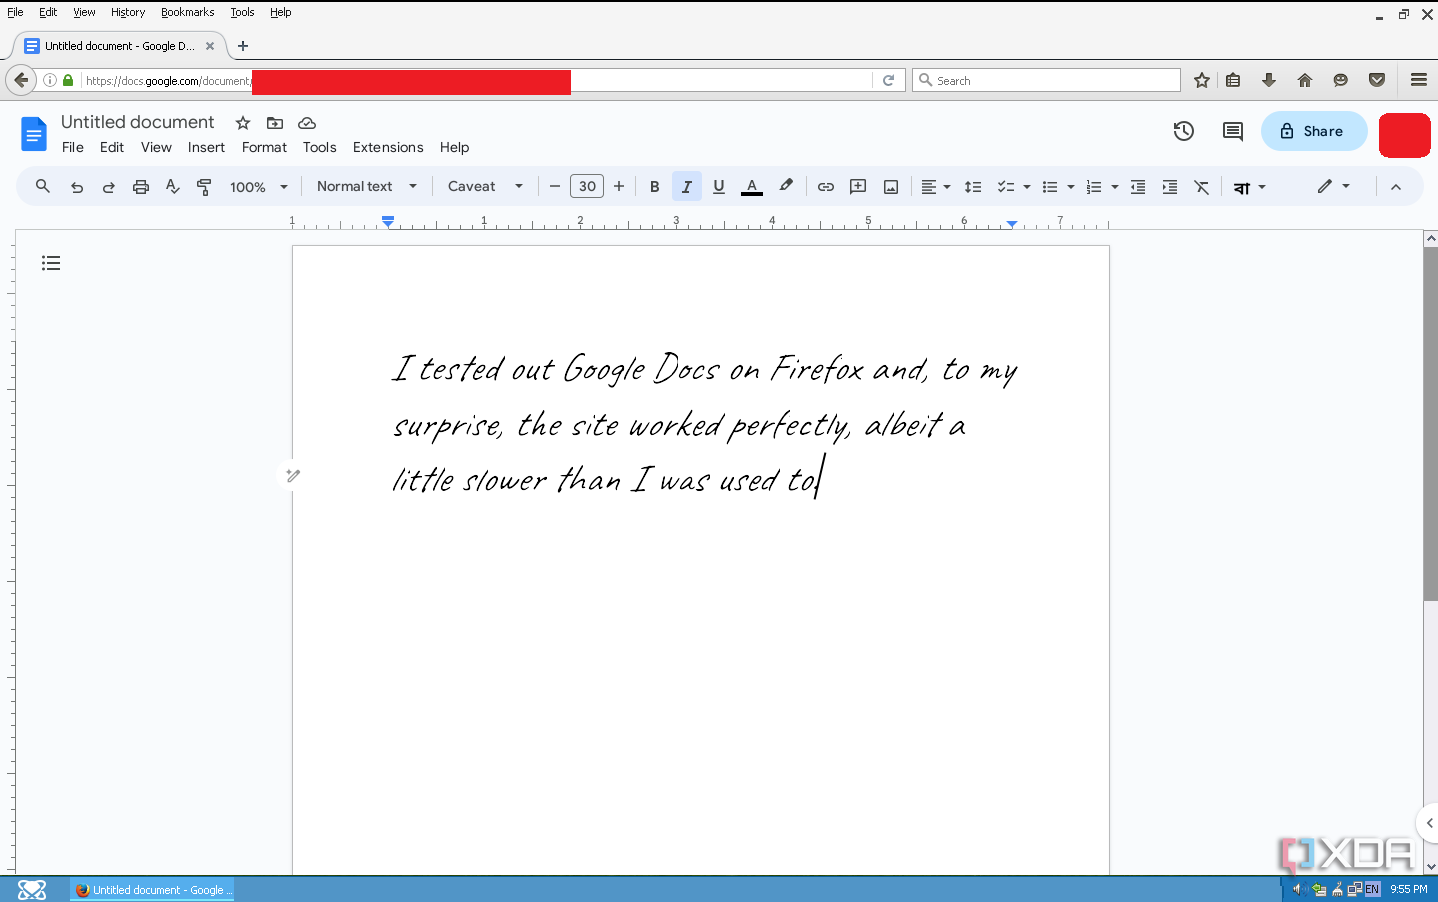Screen dimensions: 1438x902
Task: Open numbered list options dropdown
Action: click(1102, 187)
